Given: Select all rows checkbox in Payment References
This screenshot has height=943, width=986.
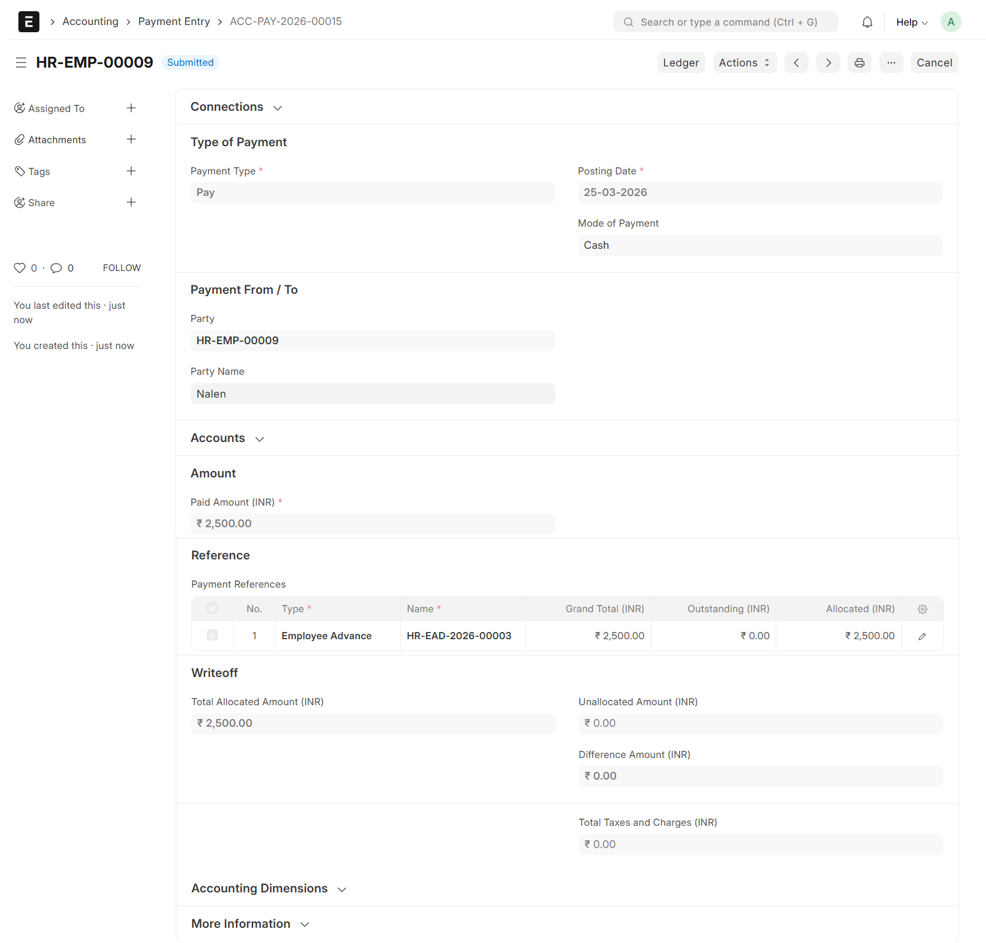Looking at the screenshot, I should (x=212, y=608).
